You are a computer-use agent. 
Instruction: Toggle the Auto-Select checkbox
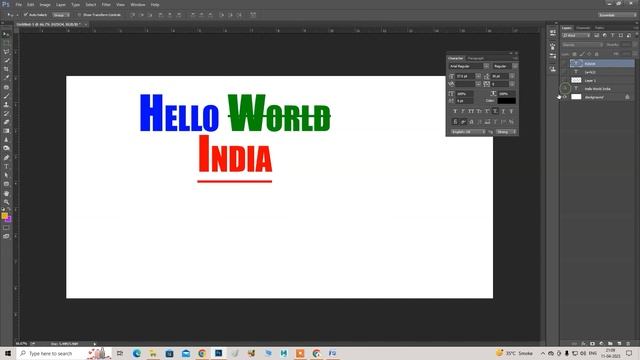point(25,15)
